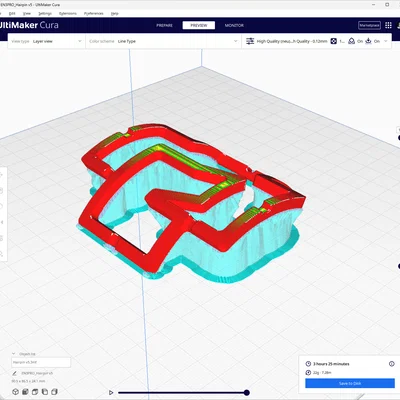Open the Color scheme Line Type dropdown
This screenshot has height=400, width=400.
[x=163, y=41]
